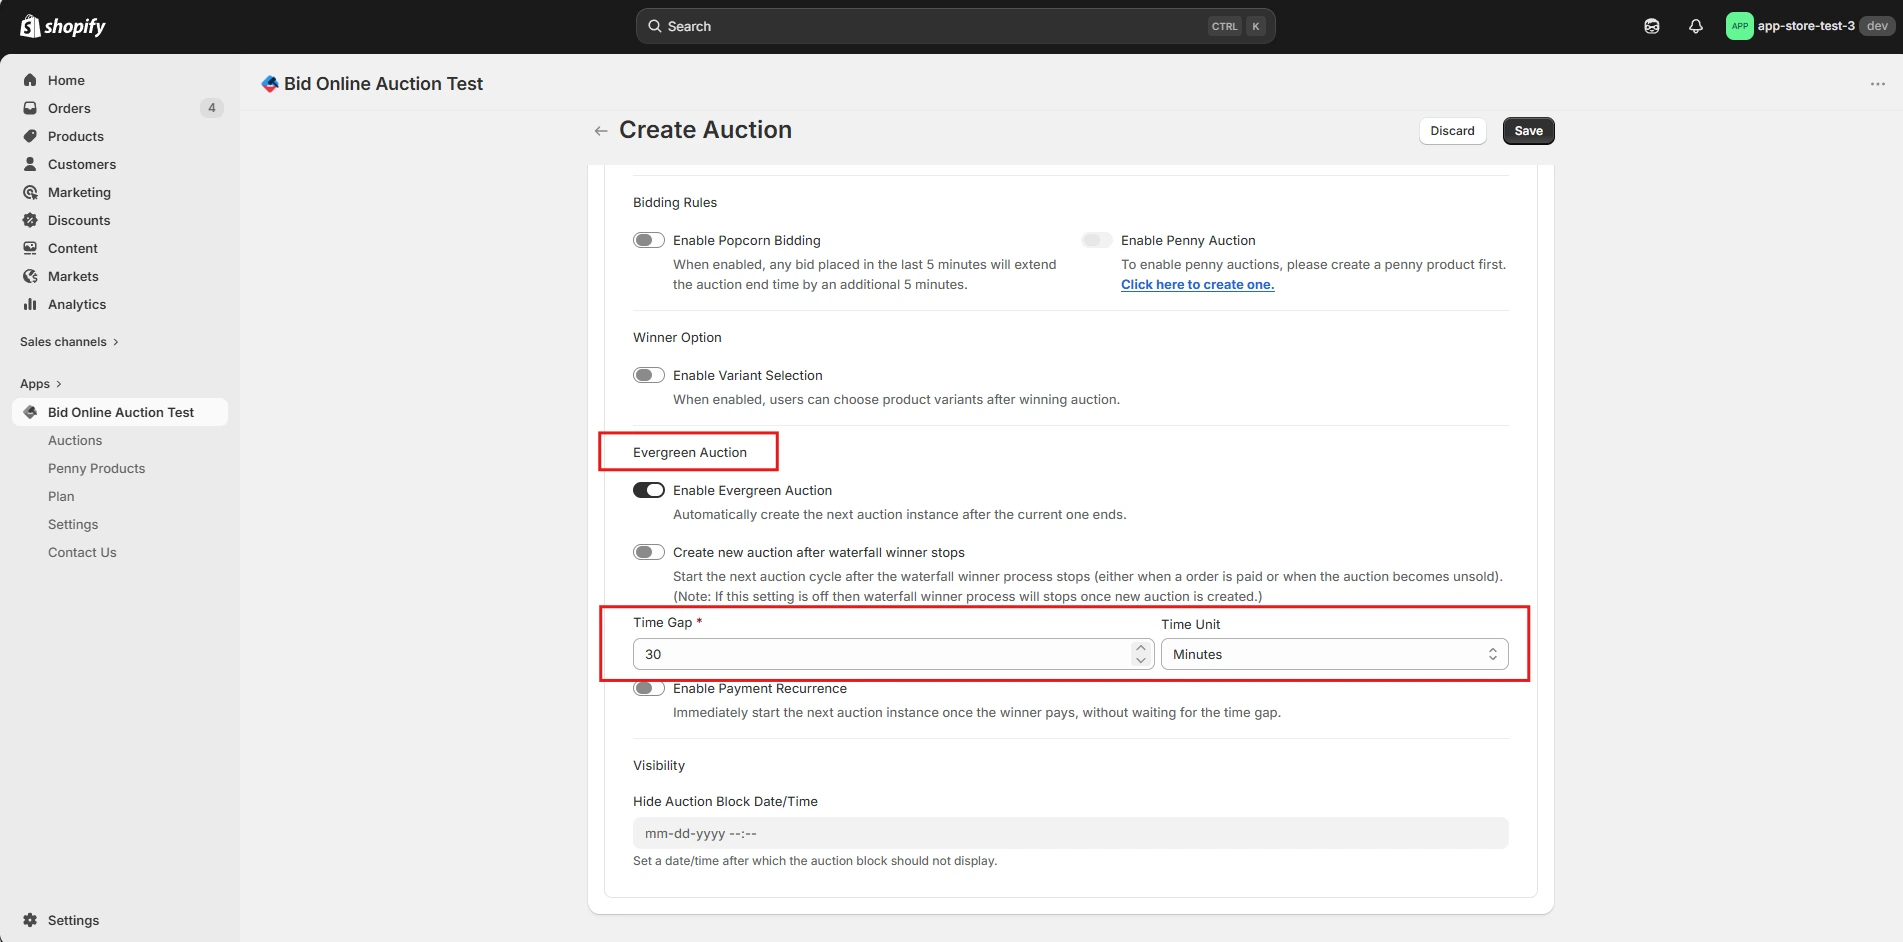Click the Bid Online Auction Test sidebar app icon
Viewport: 1903px width, 942px height.
tap(30, 412)
